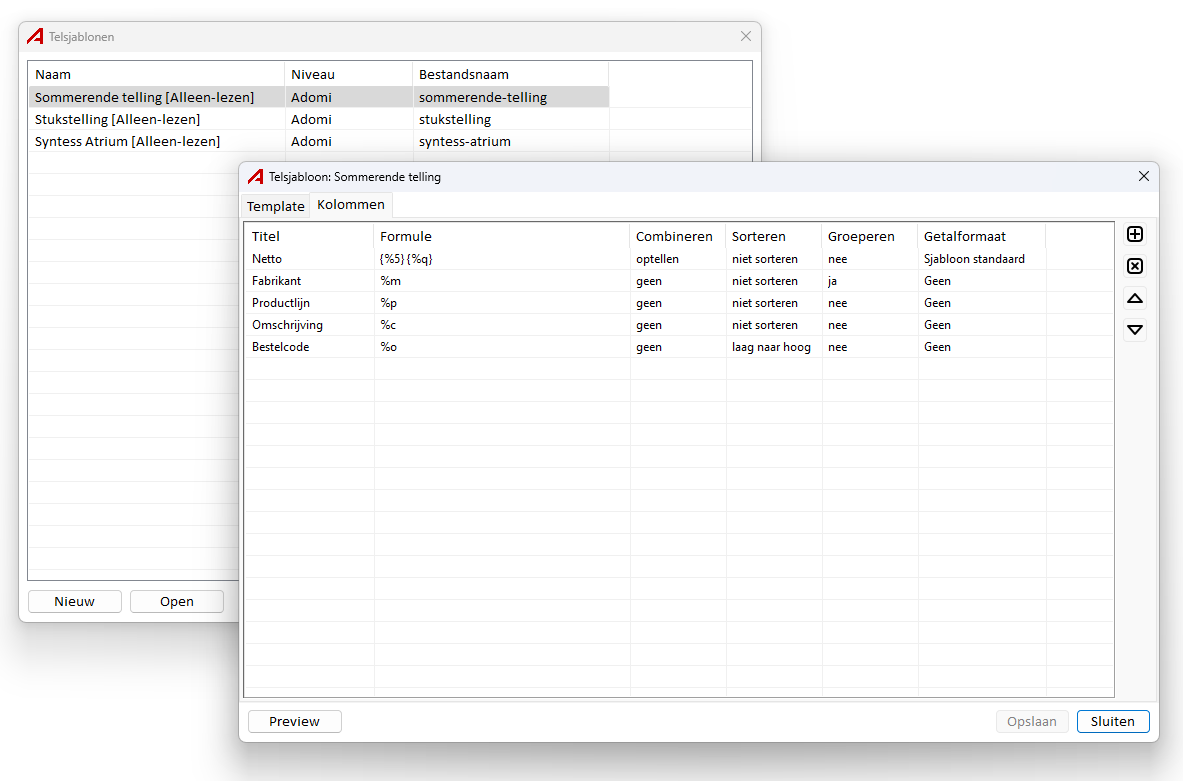The width and height of the screenshot is (1183, 781).
Task: Move column up with triangle icon
Action: point(1135,298)
